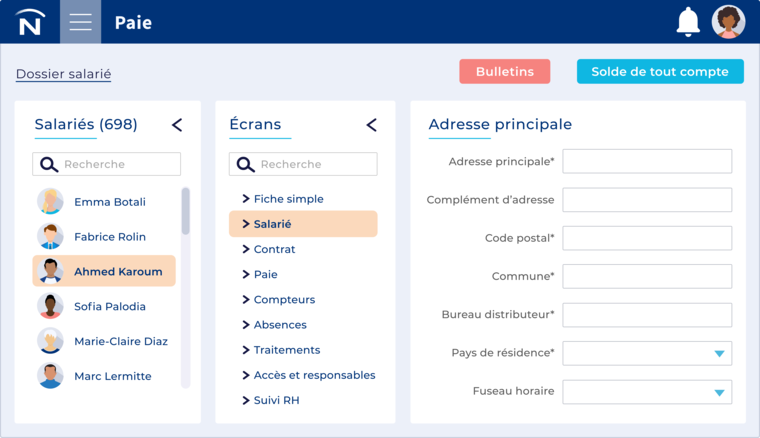Collapse the Écrans panel
This screenshot has width=760, height=438.
click(x=371, y=125)
